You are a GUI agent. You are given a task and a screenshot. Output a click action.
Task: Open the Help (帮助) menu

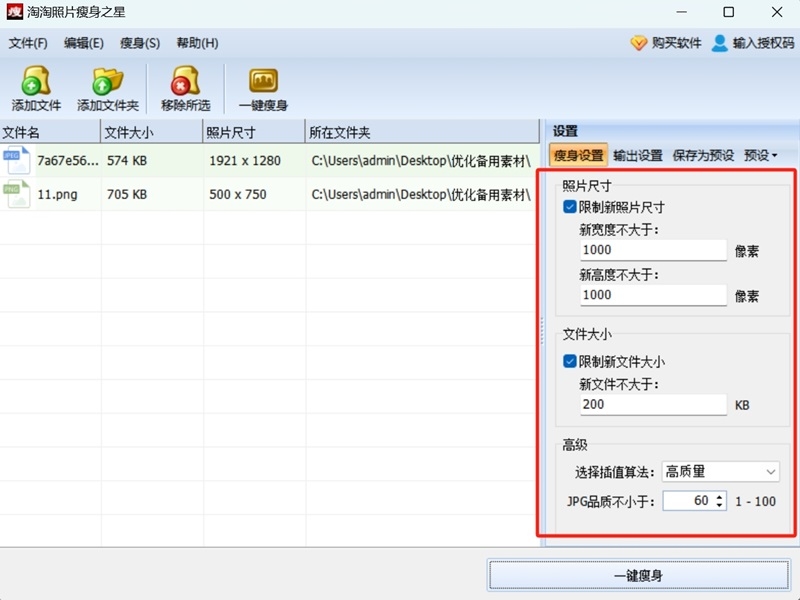(x=197, y=43)
